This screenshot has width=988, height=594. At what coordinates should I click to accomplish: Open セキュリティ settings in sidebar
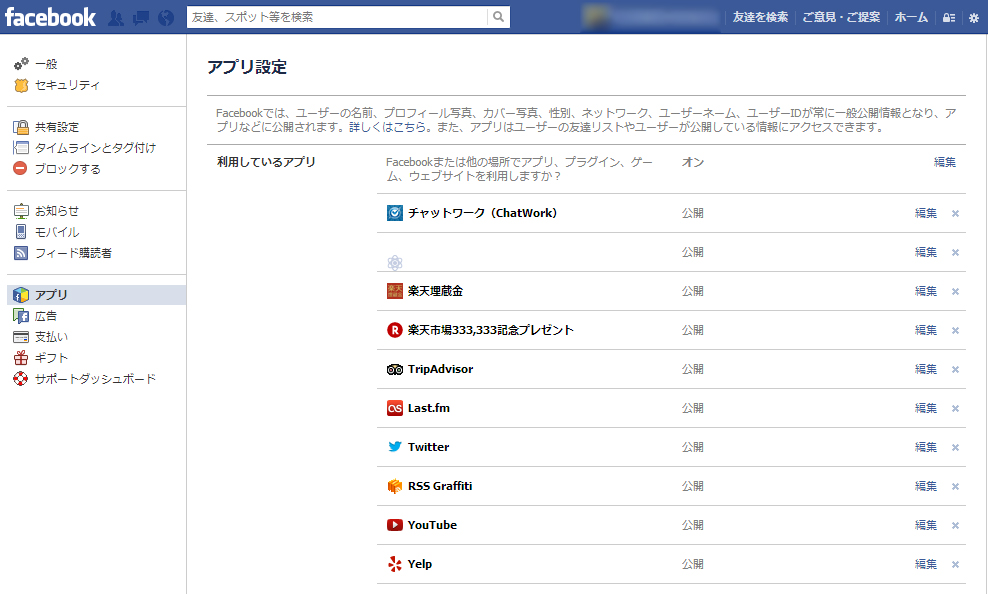click(67, 85)
